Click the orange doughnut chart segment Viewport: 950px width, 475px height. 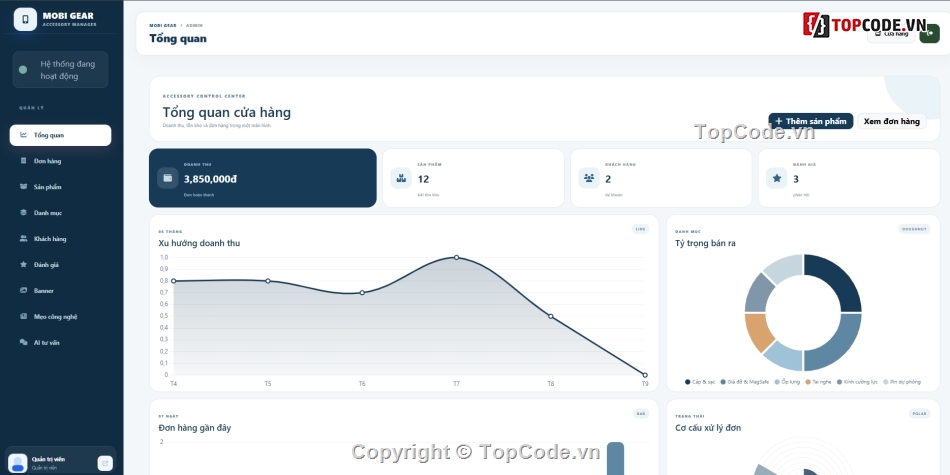point(757,331)
